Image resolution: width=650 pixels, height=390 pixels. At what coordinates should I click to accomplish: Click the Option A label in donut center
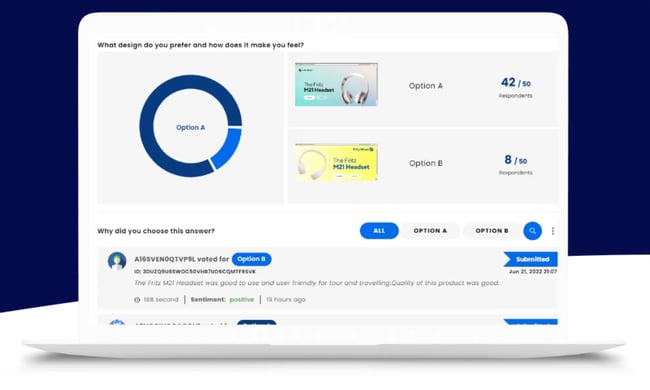[x=190, y=128]
